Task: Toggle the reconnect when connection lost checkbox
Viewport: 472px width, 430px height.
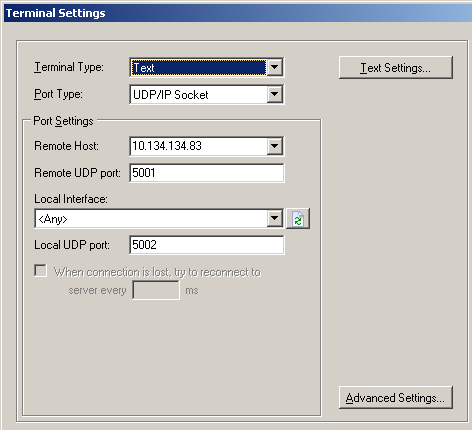Action: [41, 271]
